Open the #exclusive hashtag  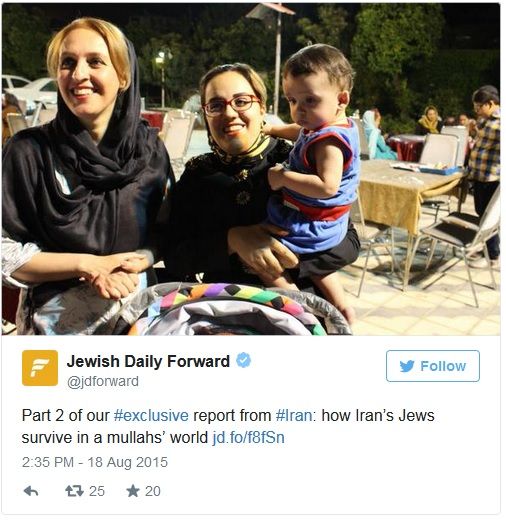click(x=151, y=416)
